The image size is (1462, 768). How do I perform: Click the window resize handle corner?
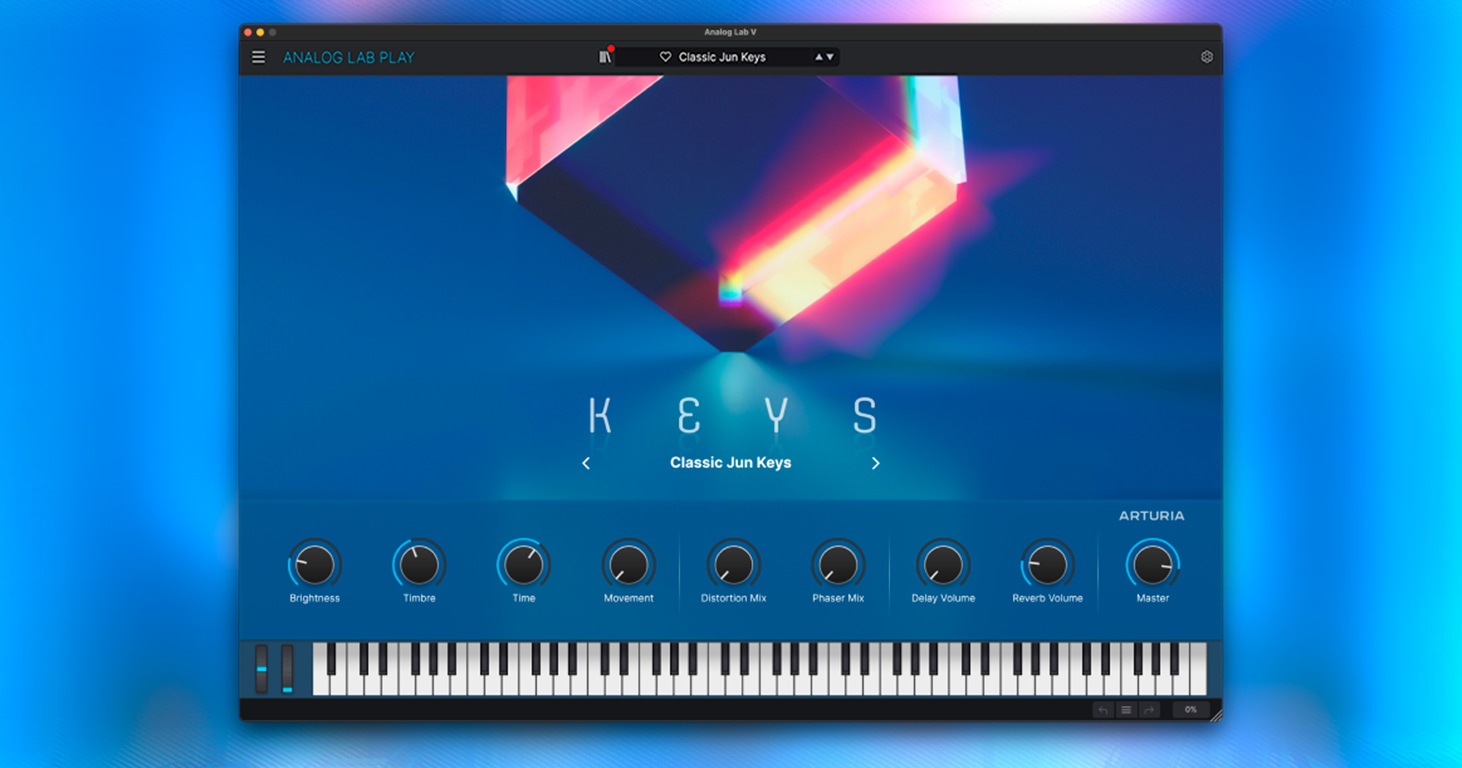point(1216,714)
